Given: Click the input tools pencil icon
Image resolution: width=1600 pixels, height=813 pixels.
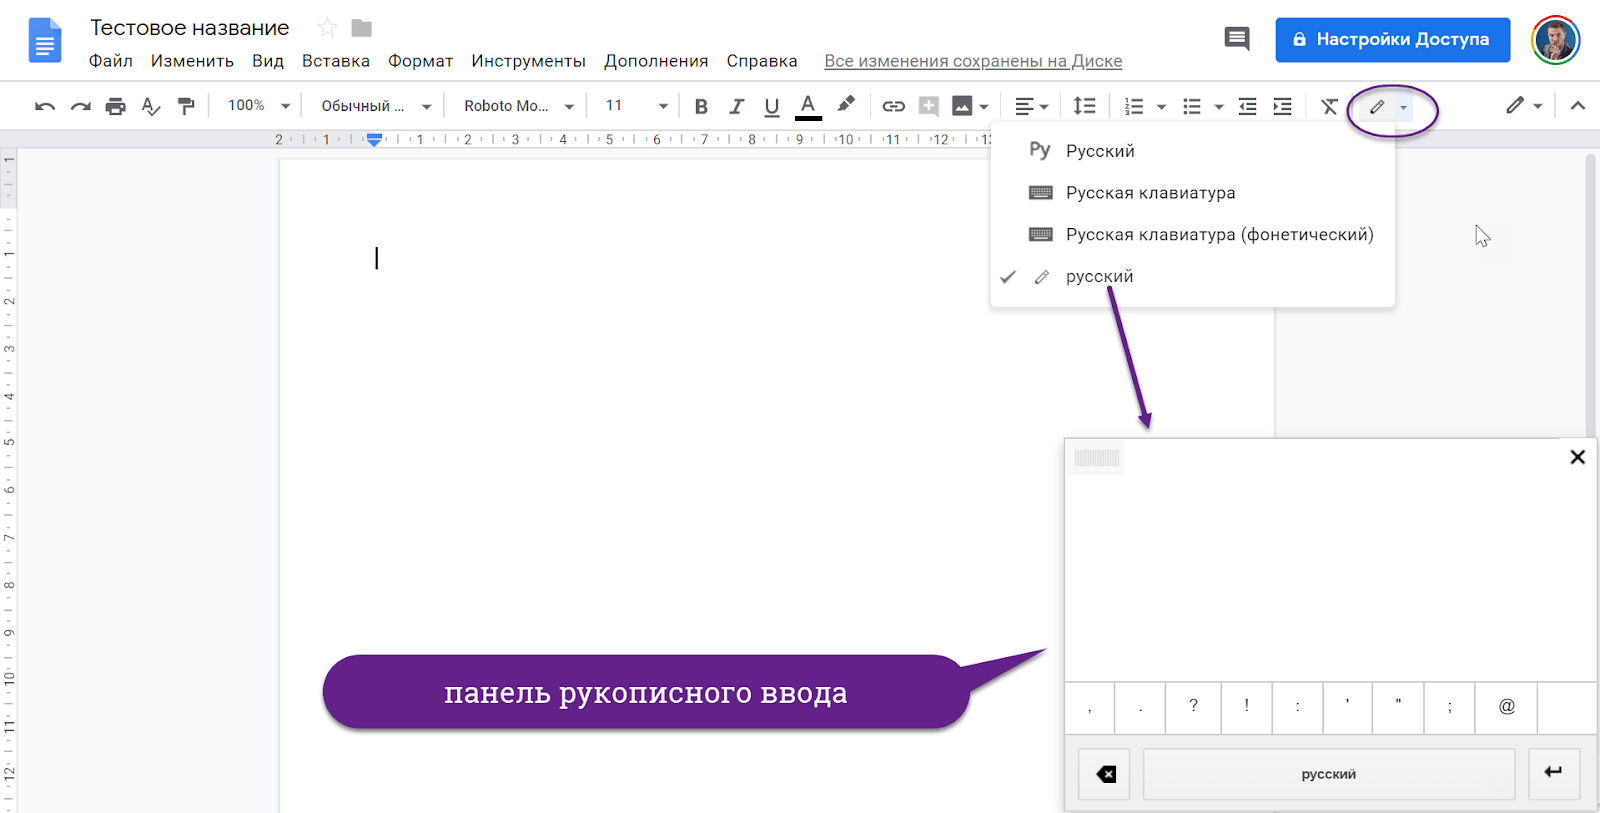Looking at the screenshot, I should tap(1377, 107).
